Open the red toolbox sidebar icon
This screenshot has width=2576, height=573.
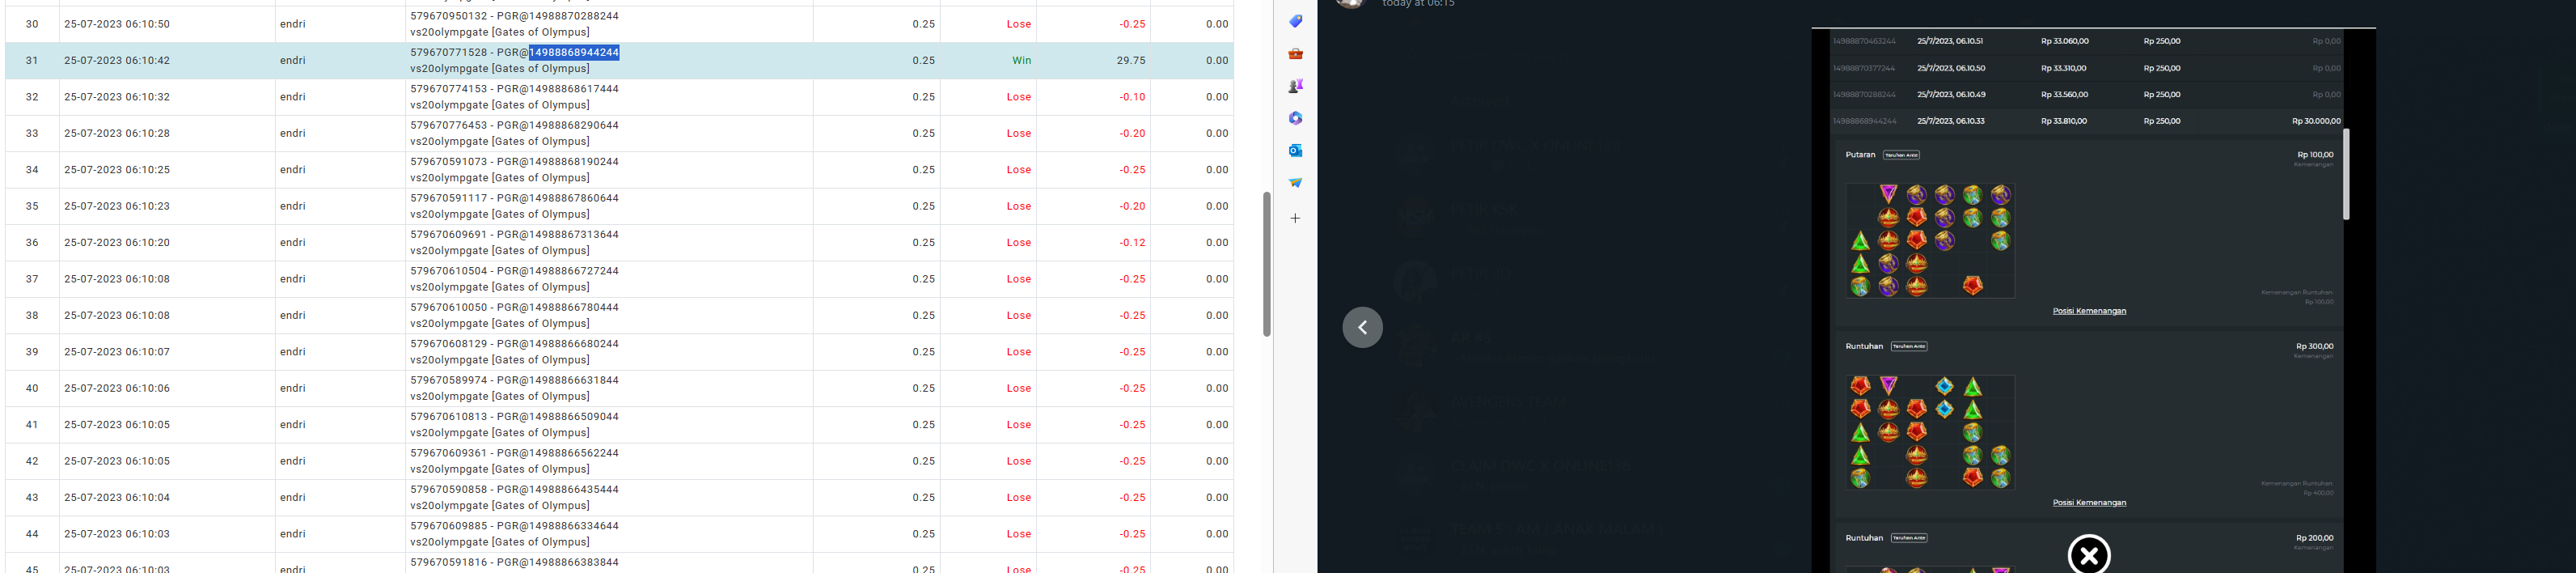click(1295, 54)
